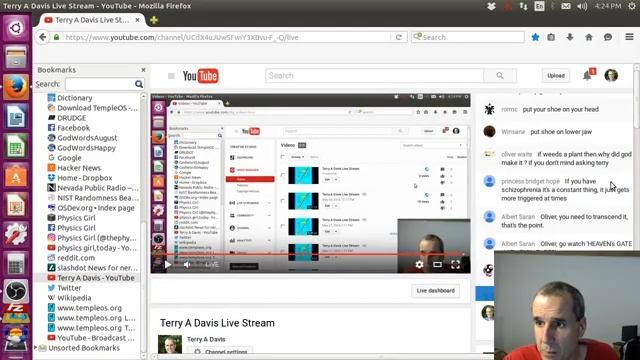640x360 pixels.
Task: Open the bookmarks list clipboard icon
Action: coord(551,37)
